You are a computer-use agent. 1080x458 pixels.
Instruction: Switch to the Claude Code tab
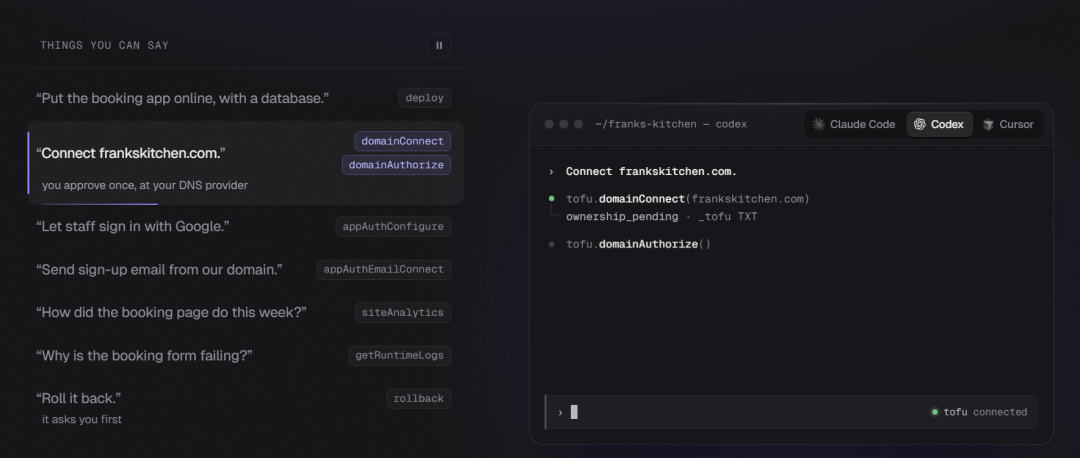(854, 125)
